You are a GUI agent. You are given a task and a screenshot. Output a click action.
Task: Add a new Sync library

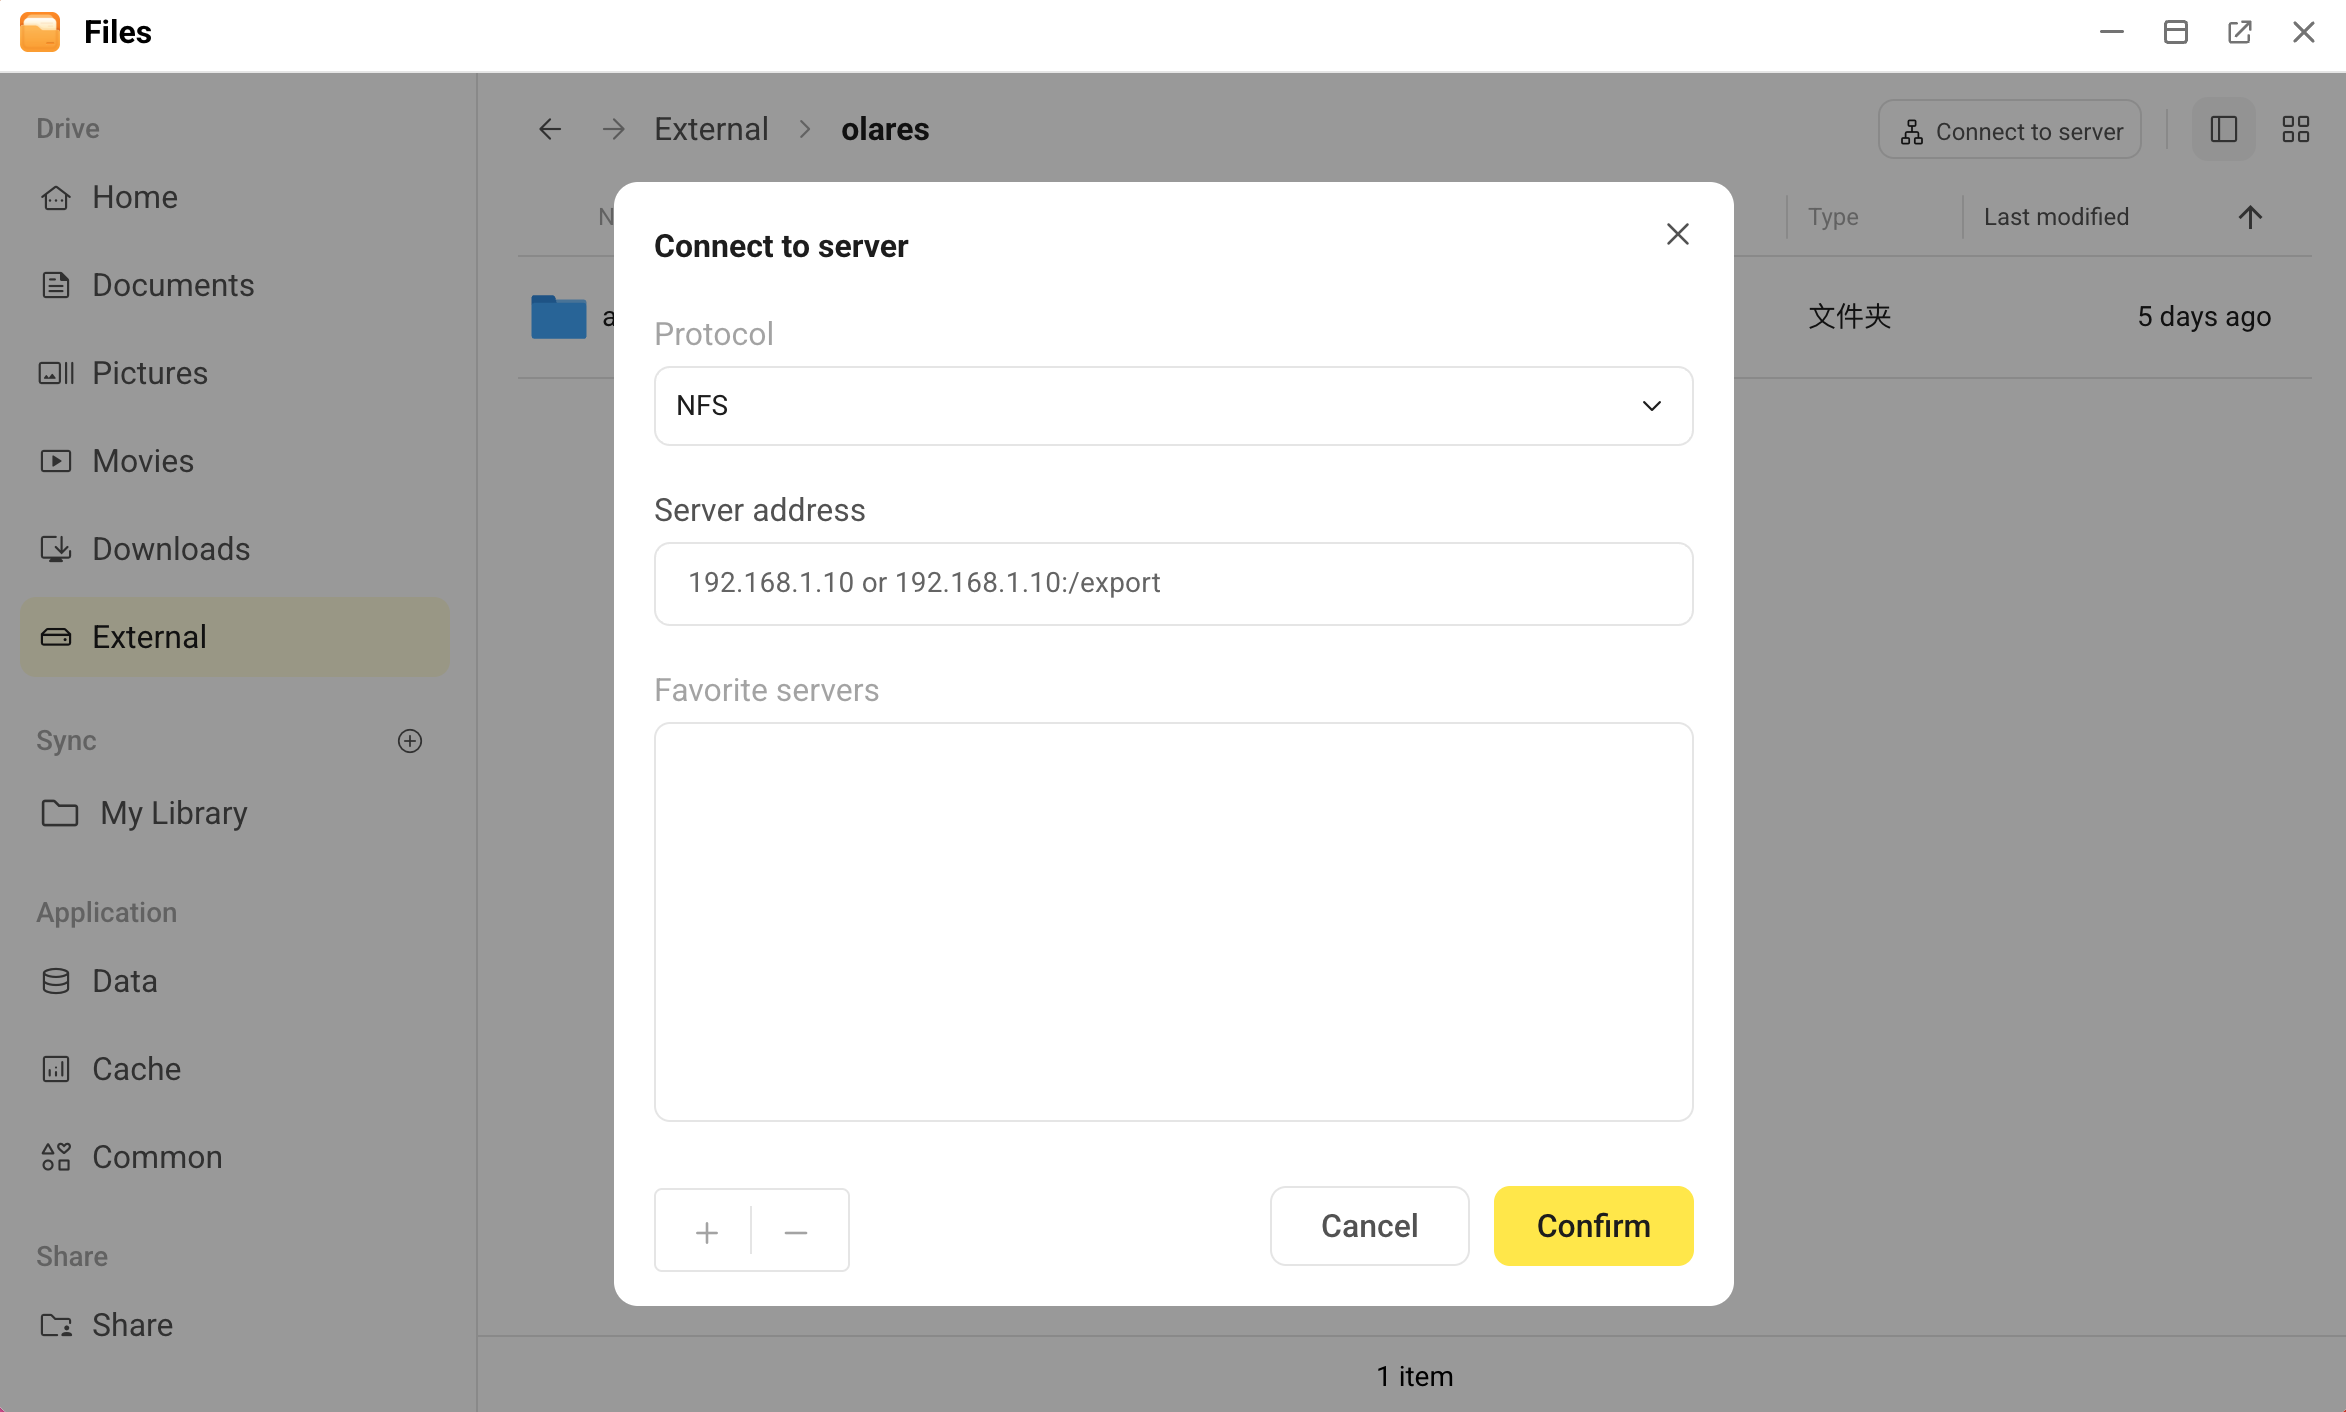(x=410, y=741)
